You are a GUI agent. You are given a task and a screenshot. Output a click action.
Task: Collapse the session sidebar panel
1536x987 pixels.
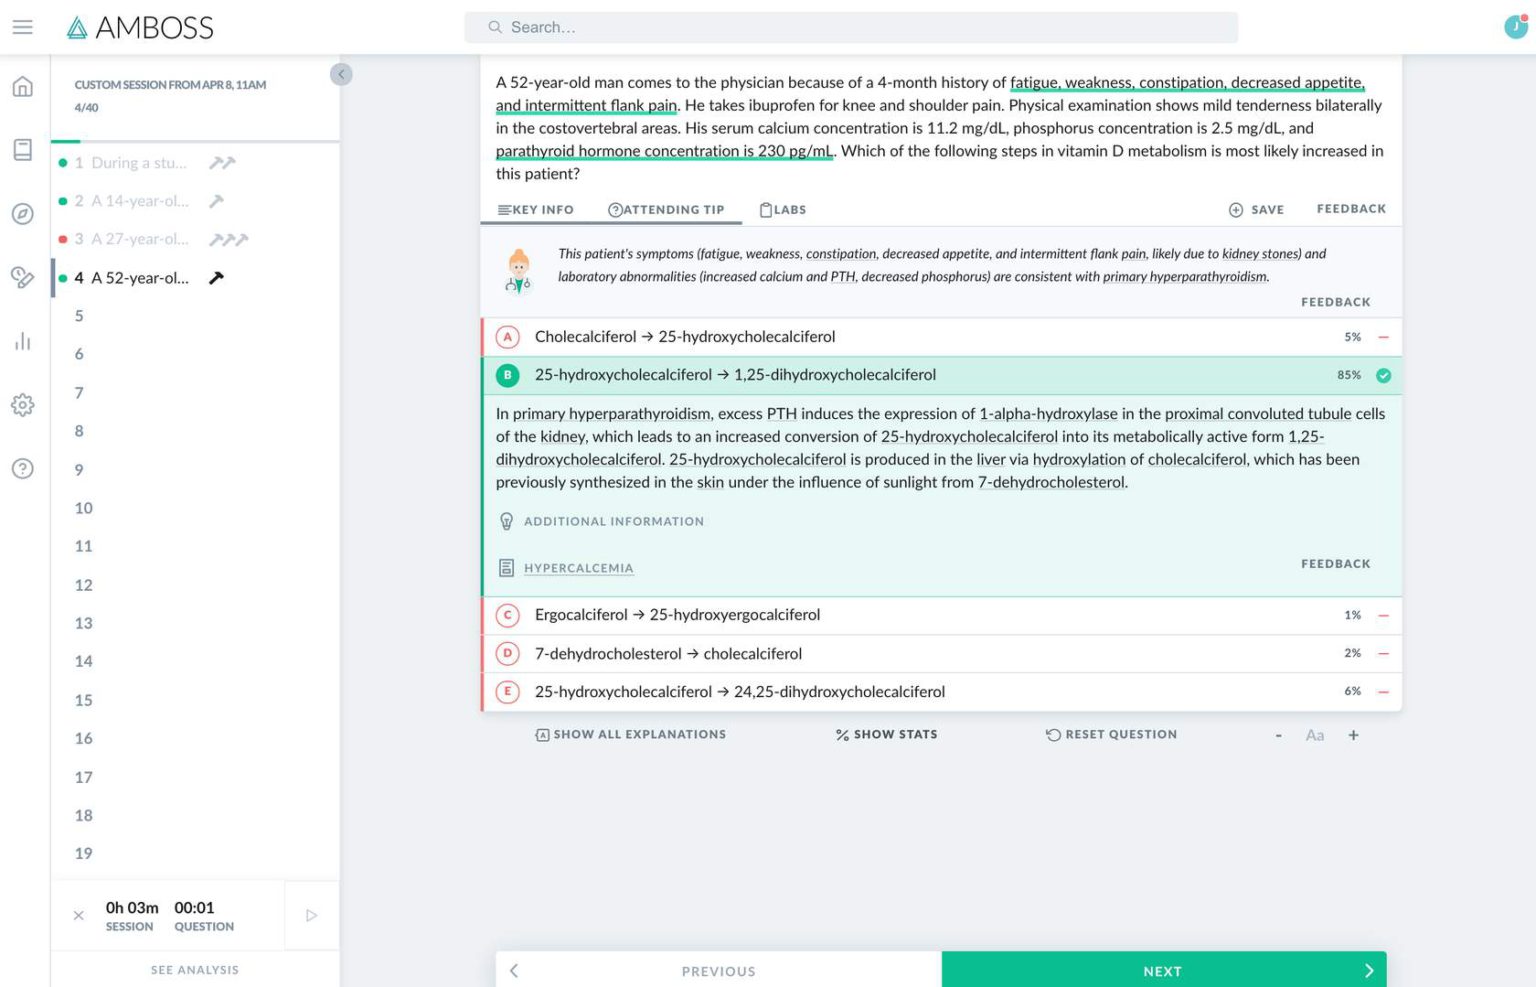341,74
